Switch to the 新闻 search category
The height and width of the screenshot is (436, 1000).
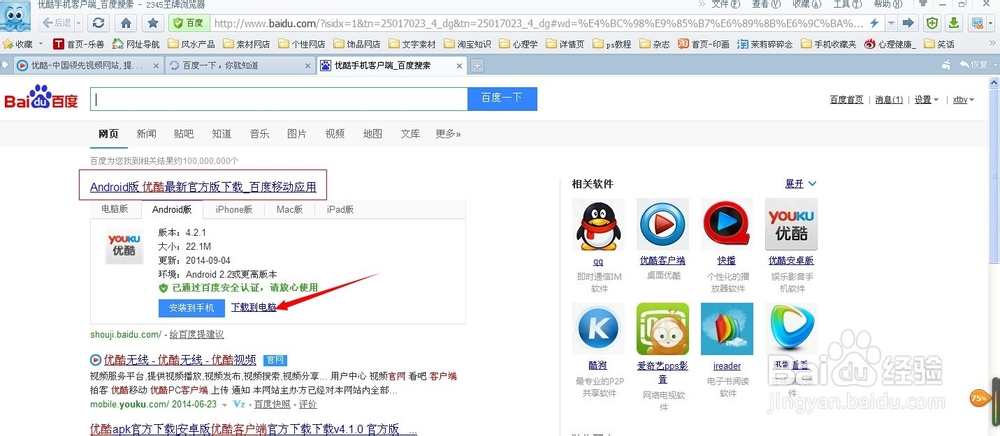coord(146,134)
